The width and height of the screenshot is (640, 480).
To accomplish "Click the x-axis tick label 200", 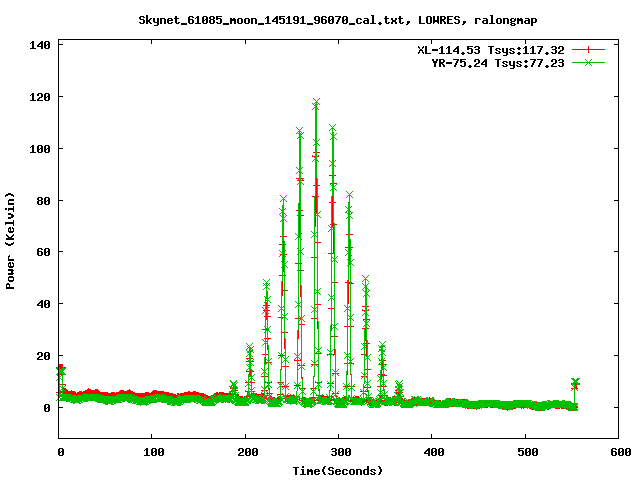I will (x=245, y=453).
